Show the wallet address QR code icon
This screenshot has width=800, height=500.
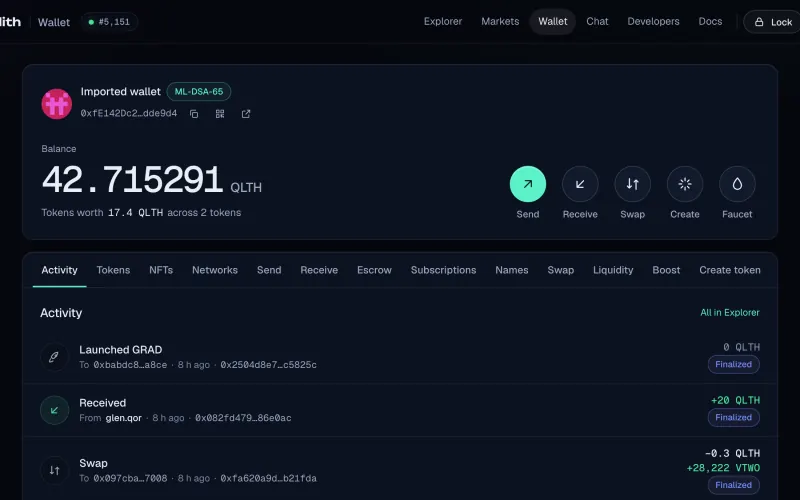(220, 114)
